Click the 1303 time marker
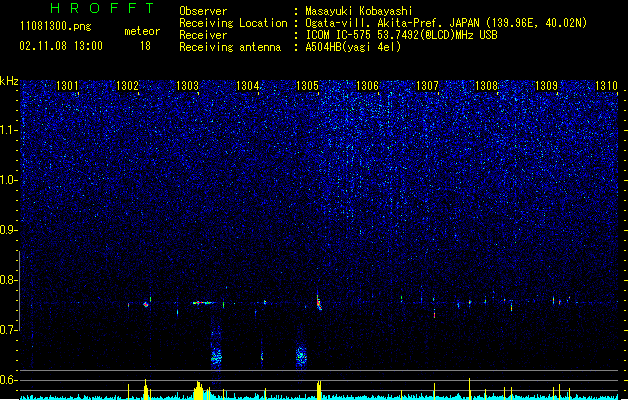Viewport: 629px width, 400px height. point(187,86)
